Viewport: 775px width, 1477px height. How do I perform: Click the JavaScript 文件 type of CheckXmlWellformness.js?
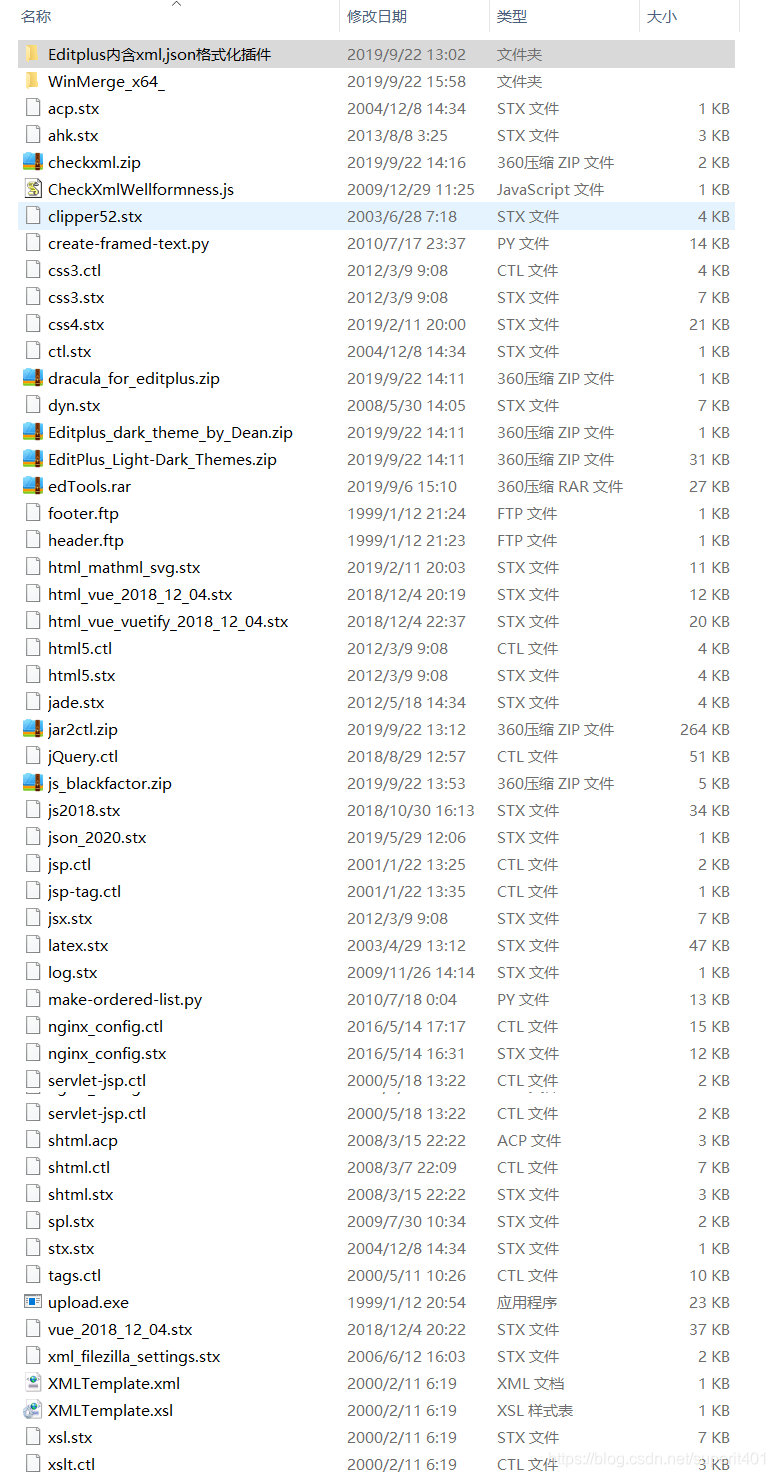tap(551, 189)
